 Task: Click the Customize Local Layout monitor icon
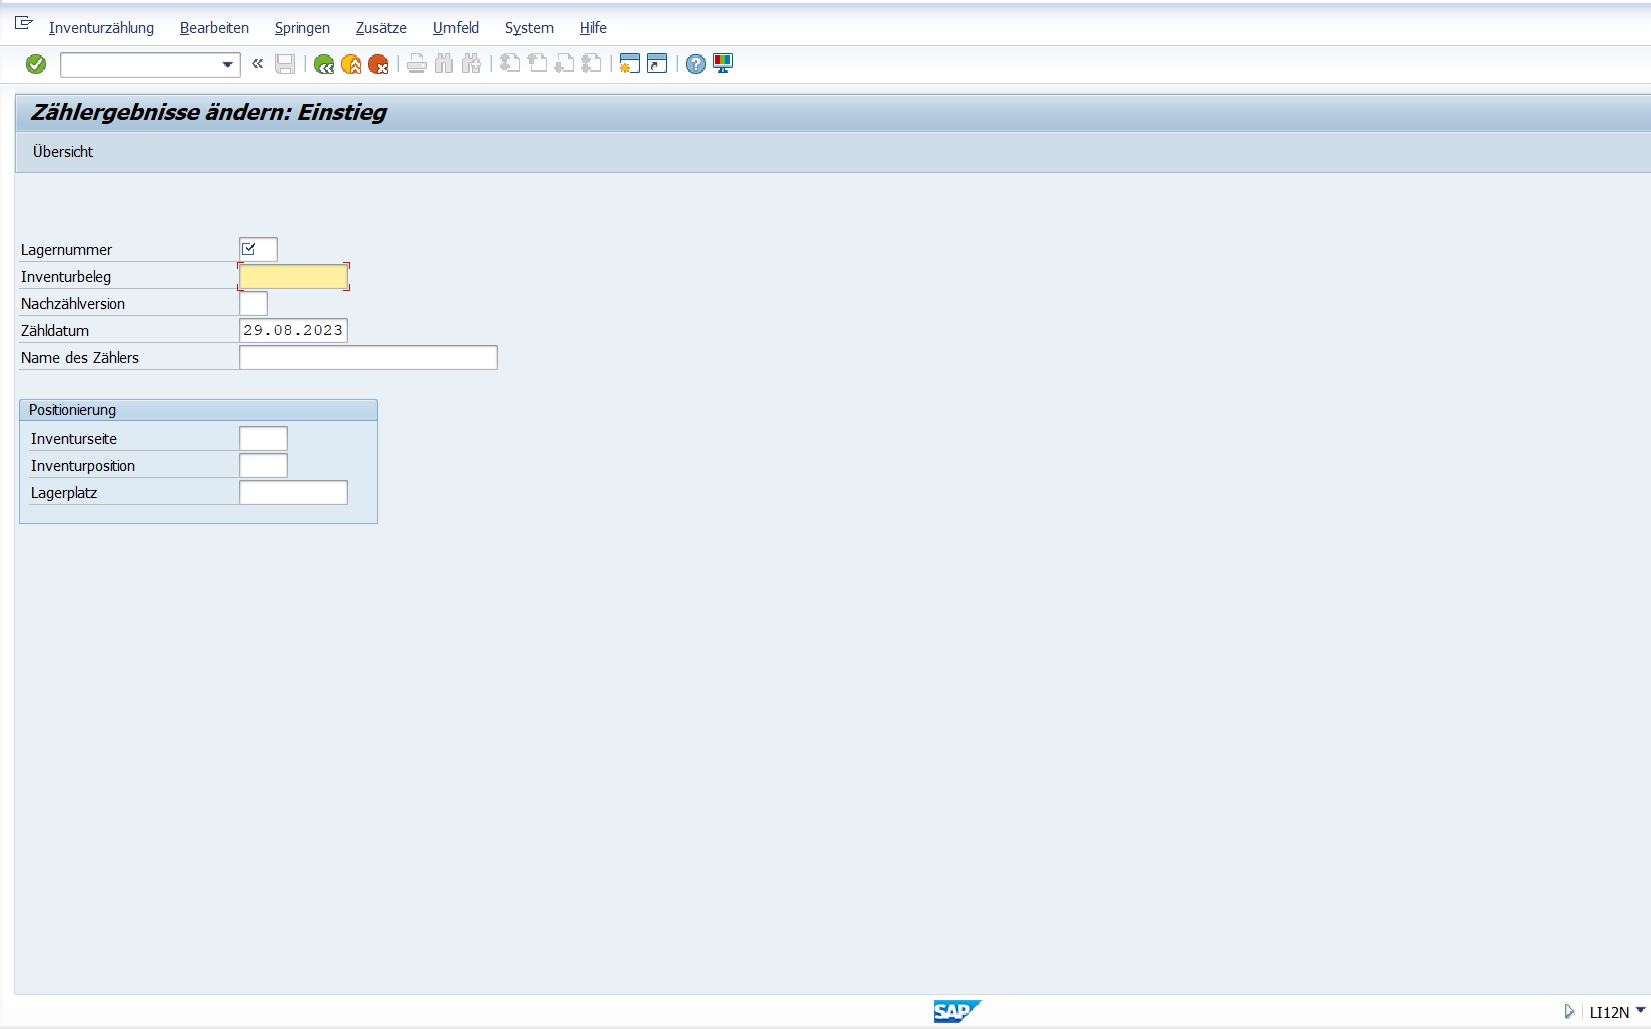click(723, 64)
